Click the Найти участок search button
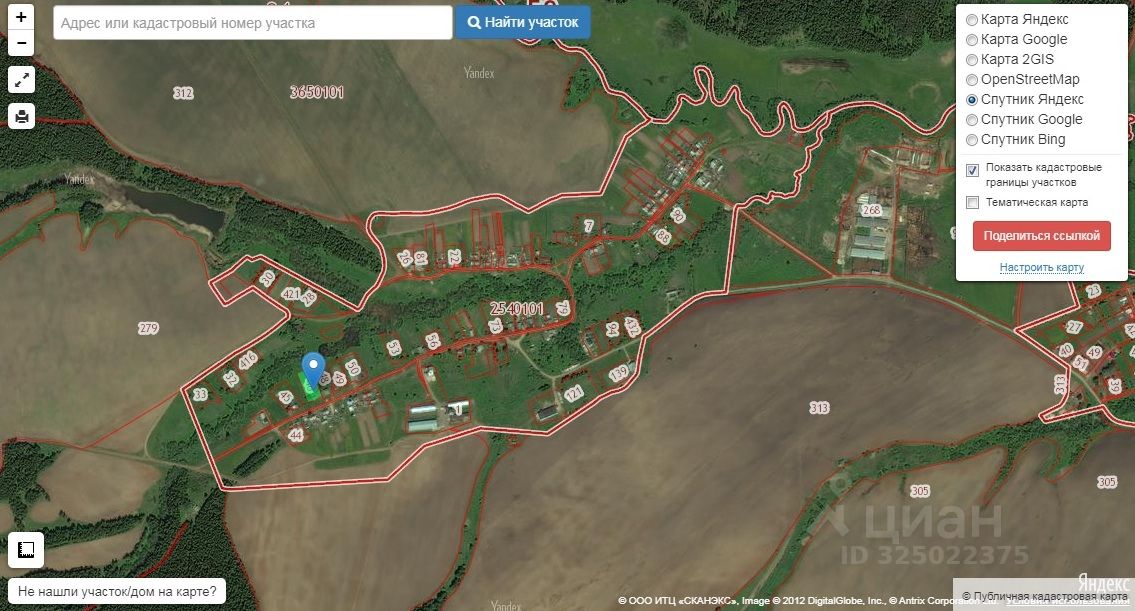This screenshot has height=611, width=1135. pyautogui.click(x=523, y=22)
